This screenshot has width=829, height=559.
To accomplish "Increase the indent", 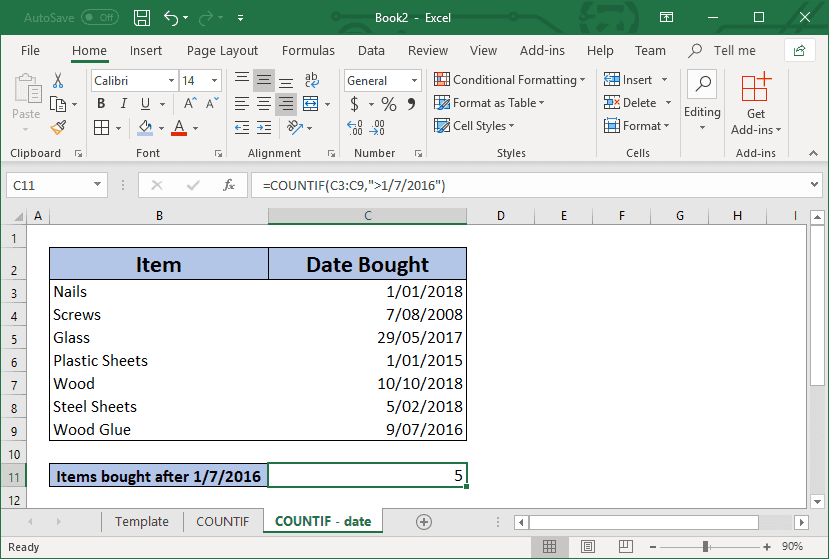I will pos(264,127).
